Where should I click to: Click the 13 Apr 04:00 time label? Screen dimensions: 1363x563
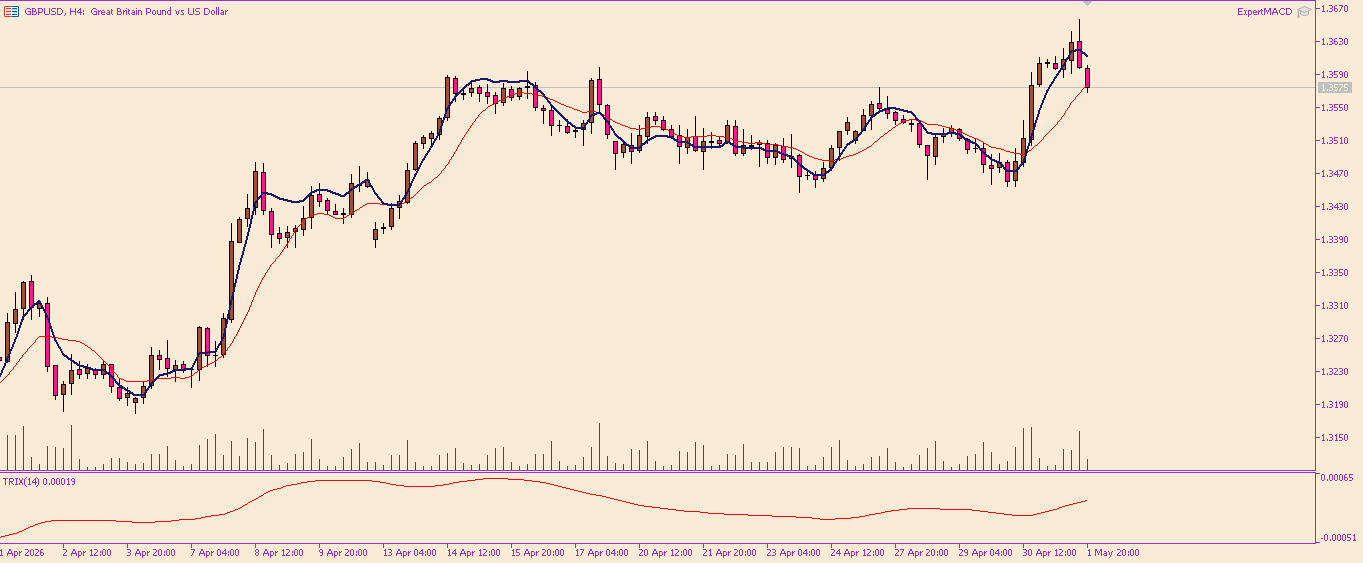tap(410, 552)
